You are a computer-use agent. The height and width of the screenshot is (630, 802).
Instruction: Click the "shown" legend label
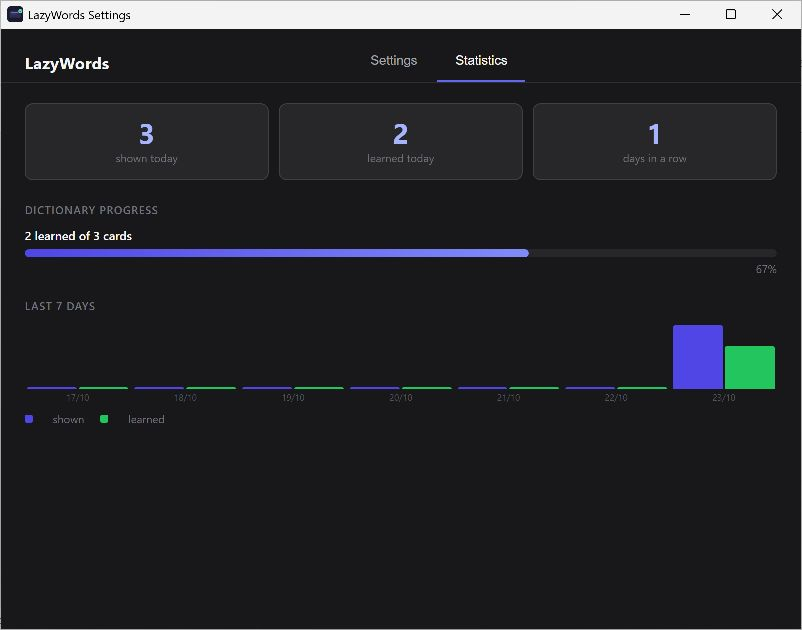click(69, 419)
